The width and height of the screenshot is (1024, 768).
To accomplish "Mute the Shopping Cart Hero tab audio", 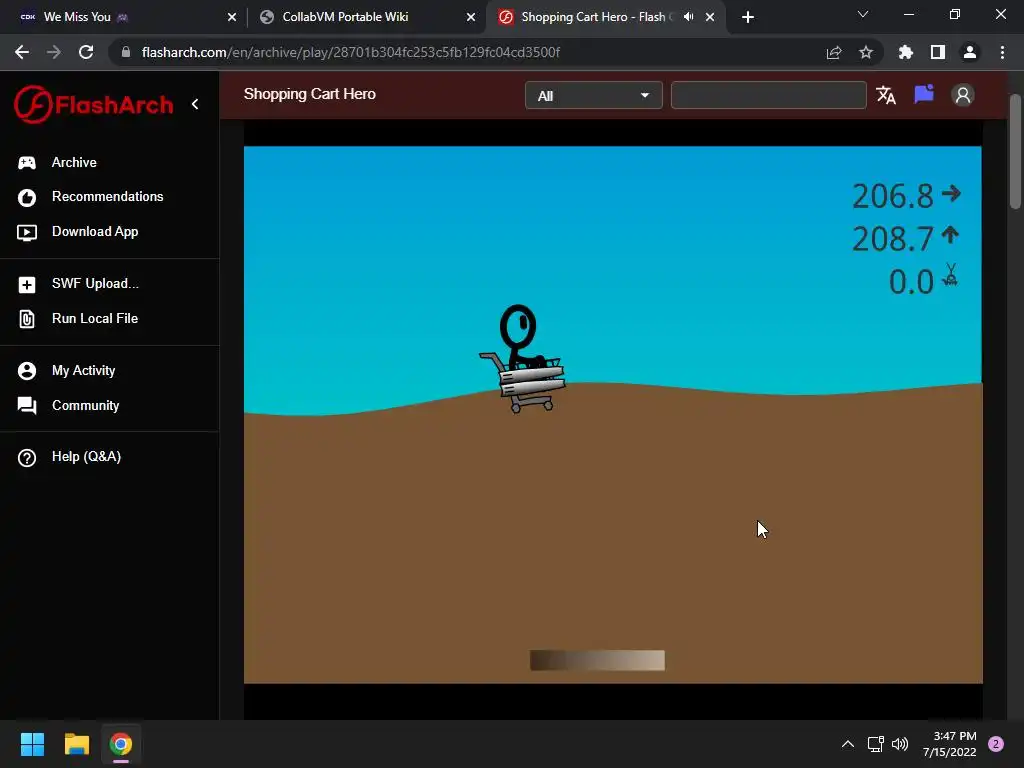I will pos(688,17).
